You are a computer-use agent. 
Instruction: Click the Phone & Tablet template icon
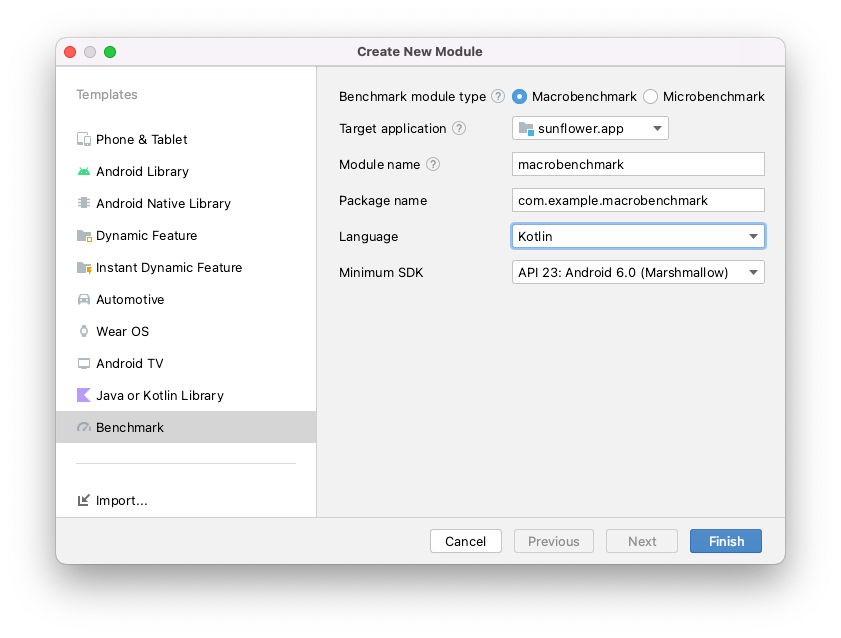point(84,139)
